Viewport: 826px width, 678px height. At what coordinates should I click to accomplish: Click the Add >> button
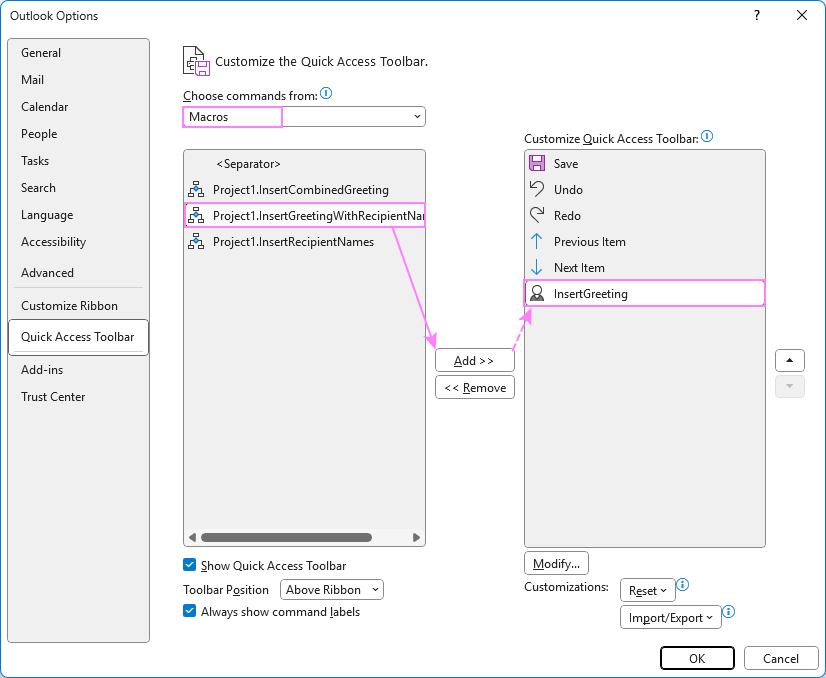tap(475, 360)
